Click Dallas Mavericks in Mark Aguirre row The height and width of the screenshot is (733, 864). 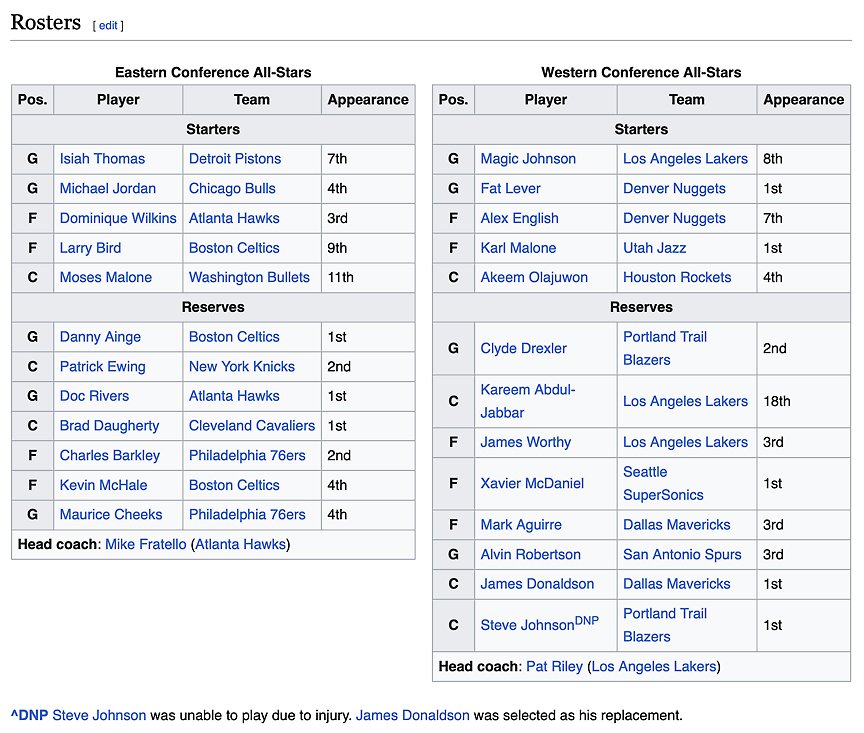point(677,525)
